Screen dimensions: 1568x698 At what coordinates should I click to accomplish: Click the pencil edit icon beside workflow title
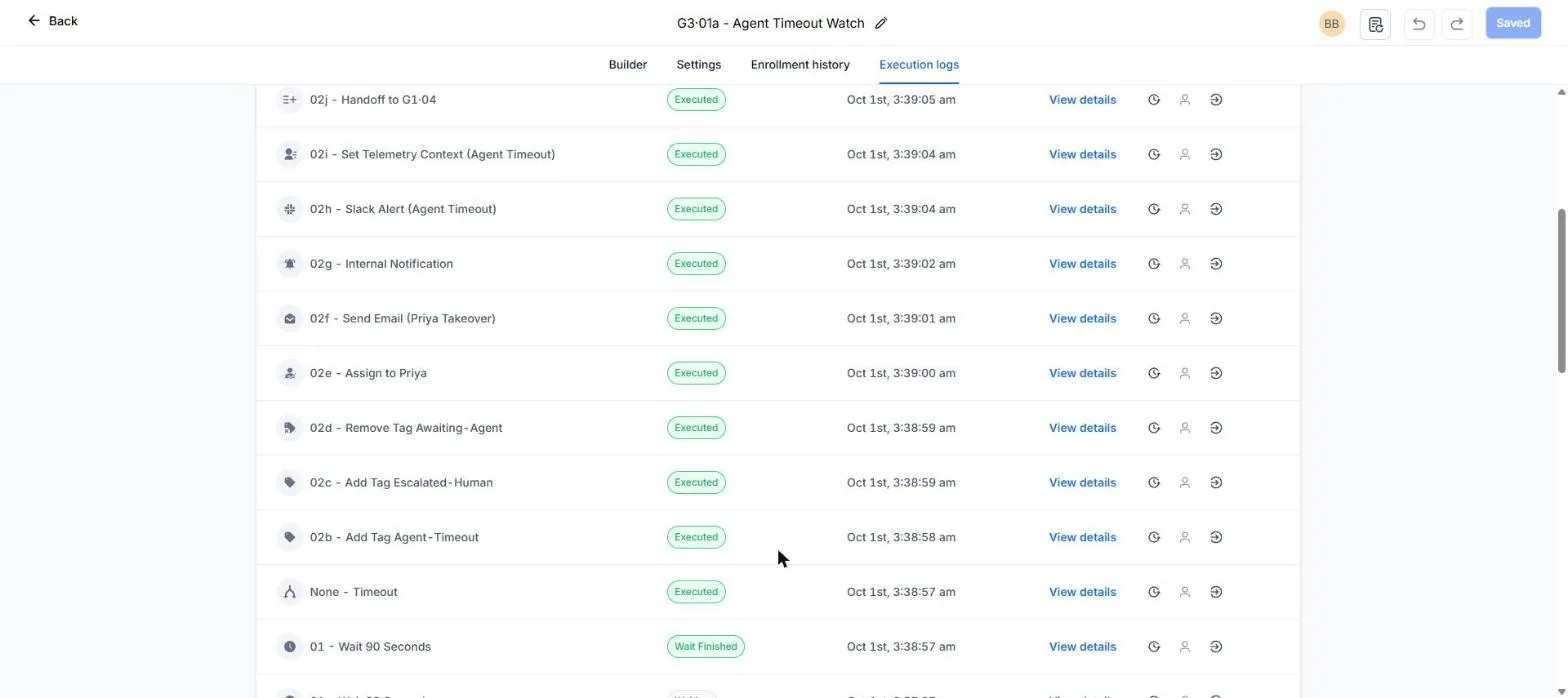[x=881, y=23]
